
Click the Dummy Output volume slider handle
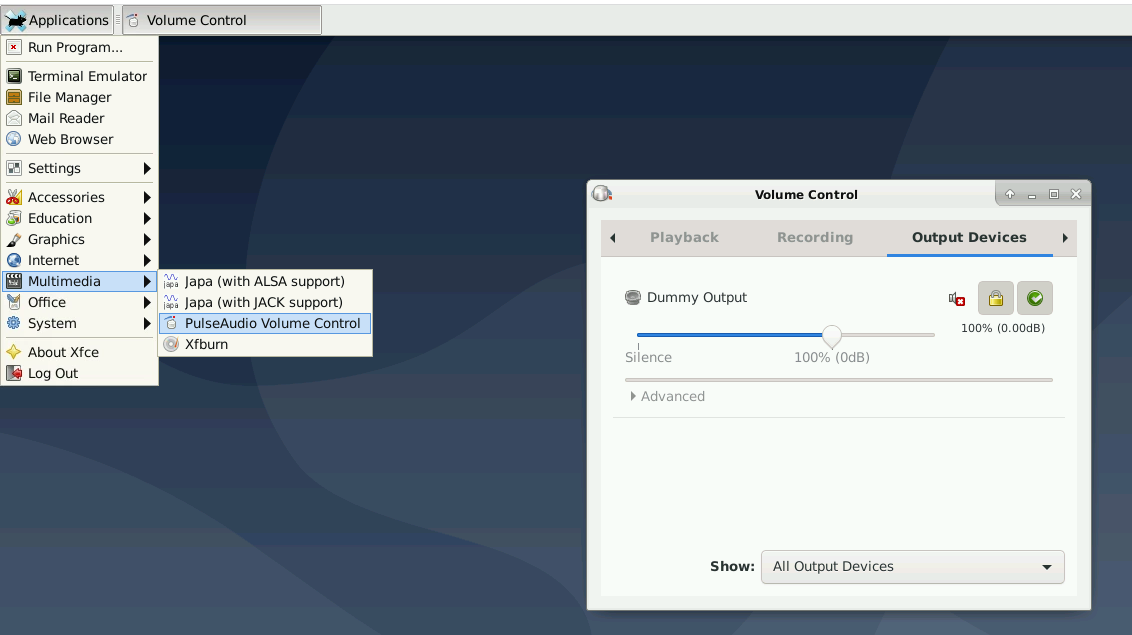click(x=832, y=336)
